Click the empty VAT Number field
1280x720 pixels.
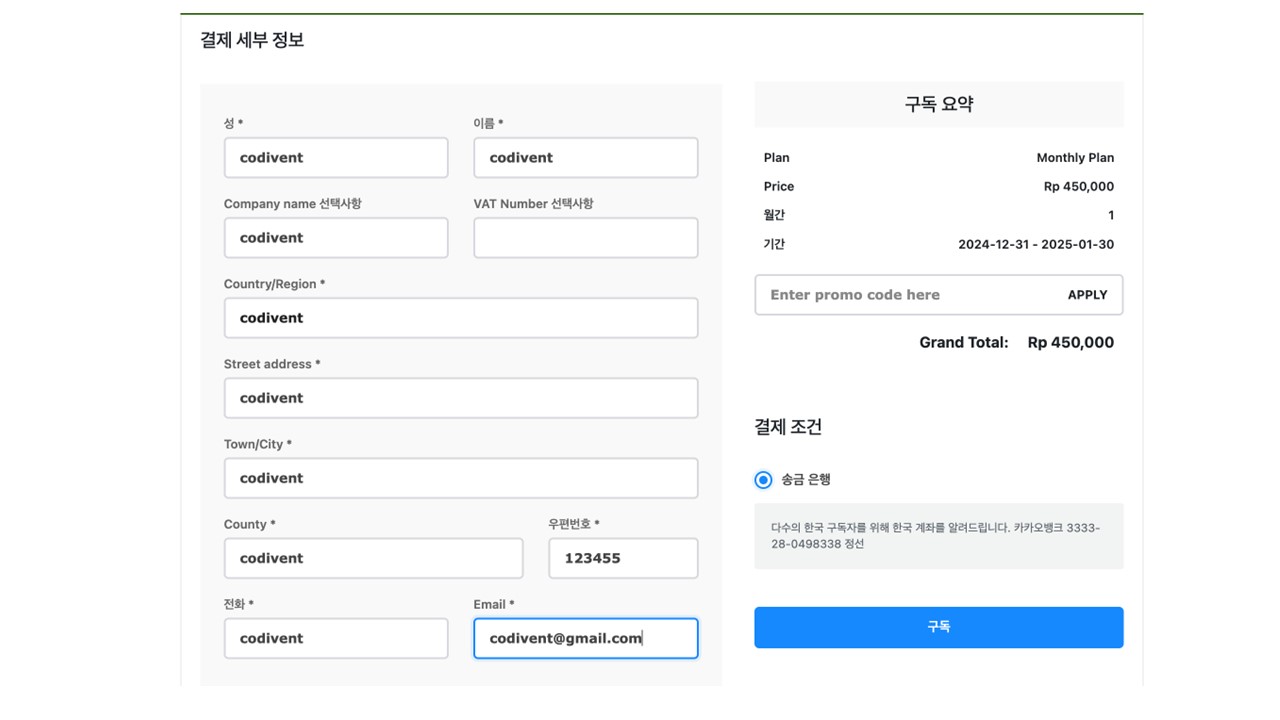pos(585,238)
